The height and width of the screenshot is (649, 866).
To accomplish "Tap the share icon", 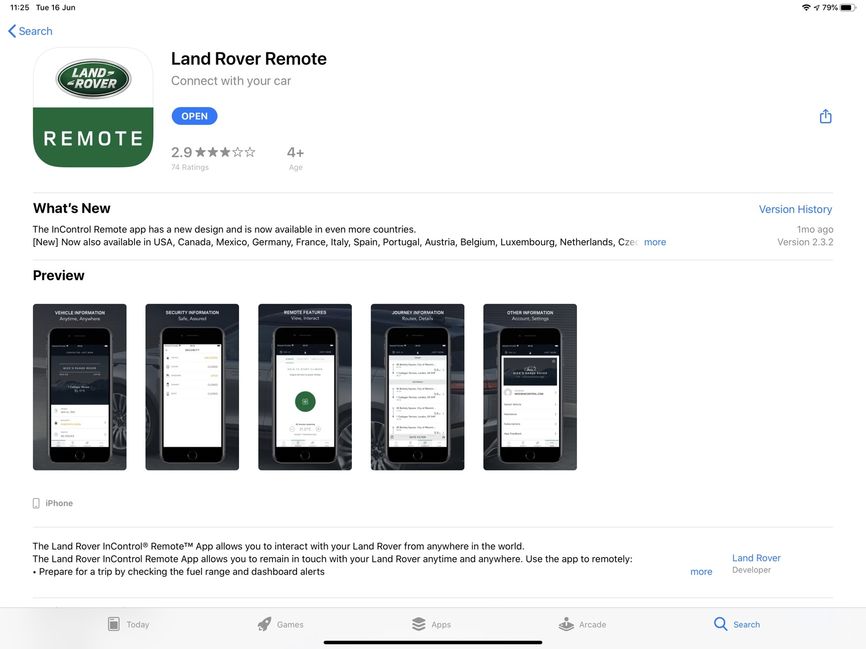I will [825, 116].
